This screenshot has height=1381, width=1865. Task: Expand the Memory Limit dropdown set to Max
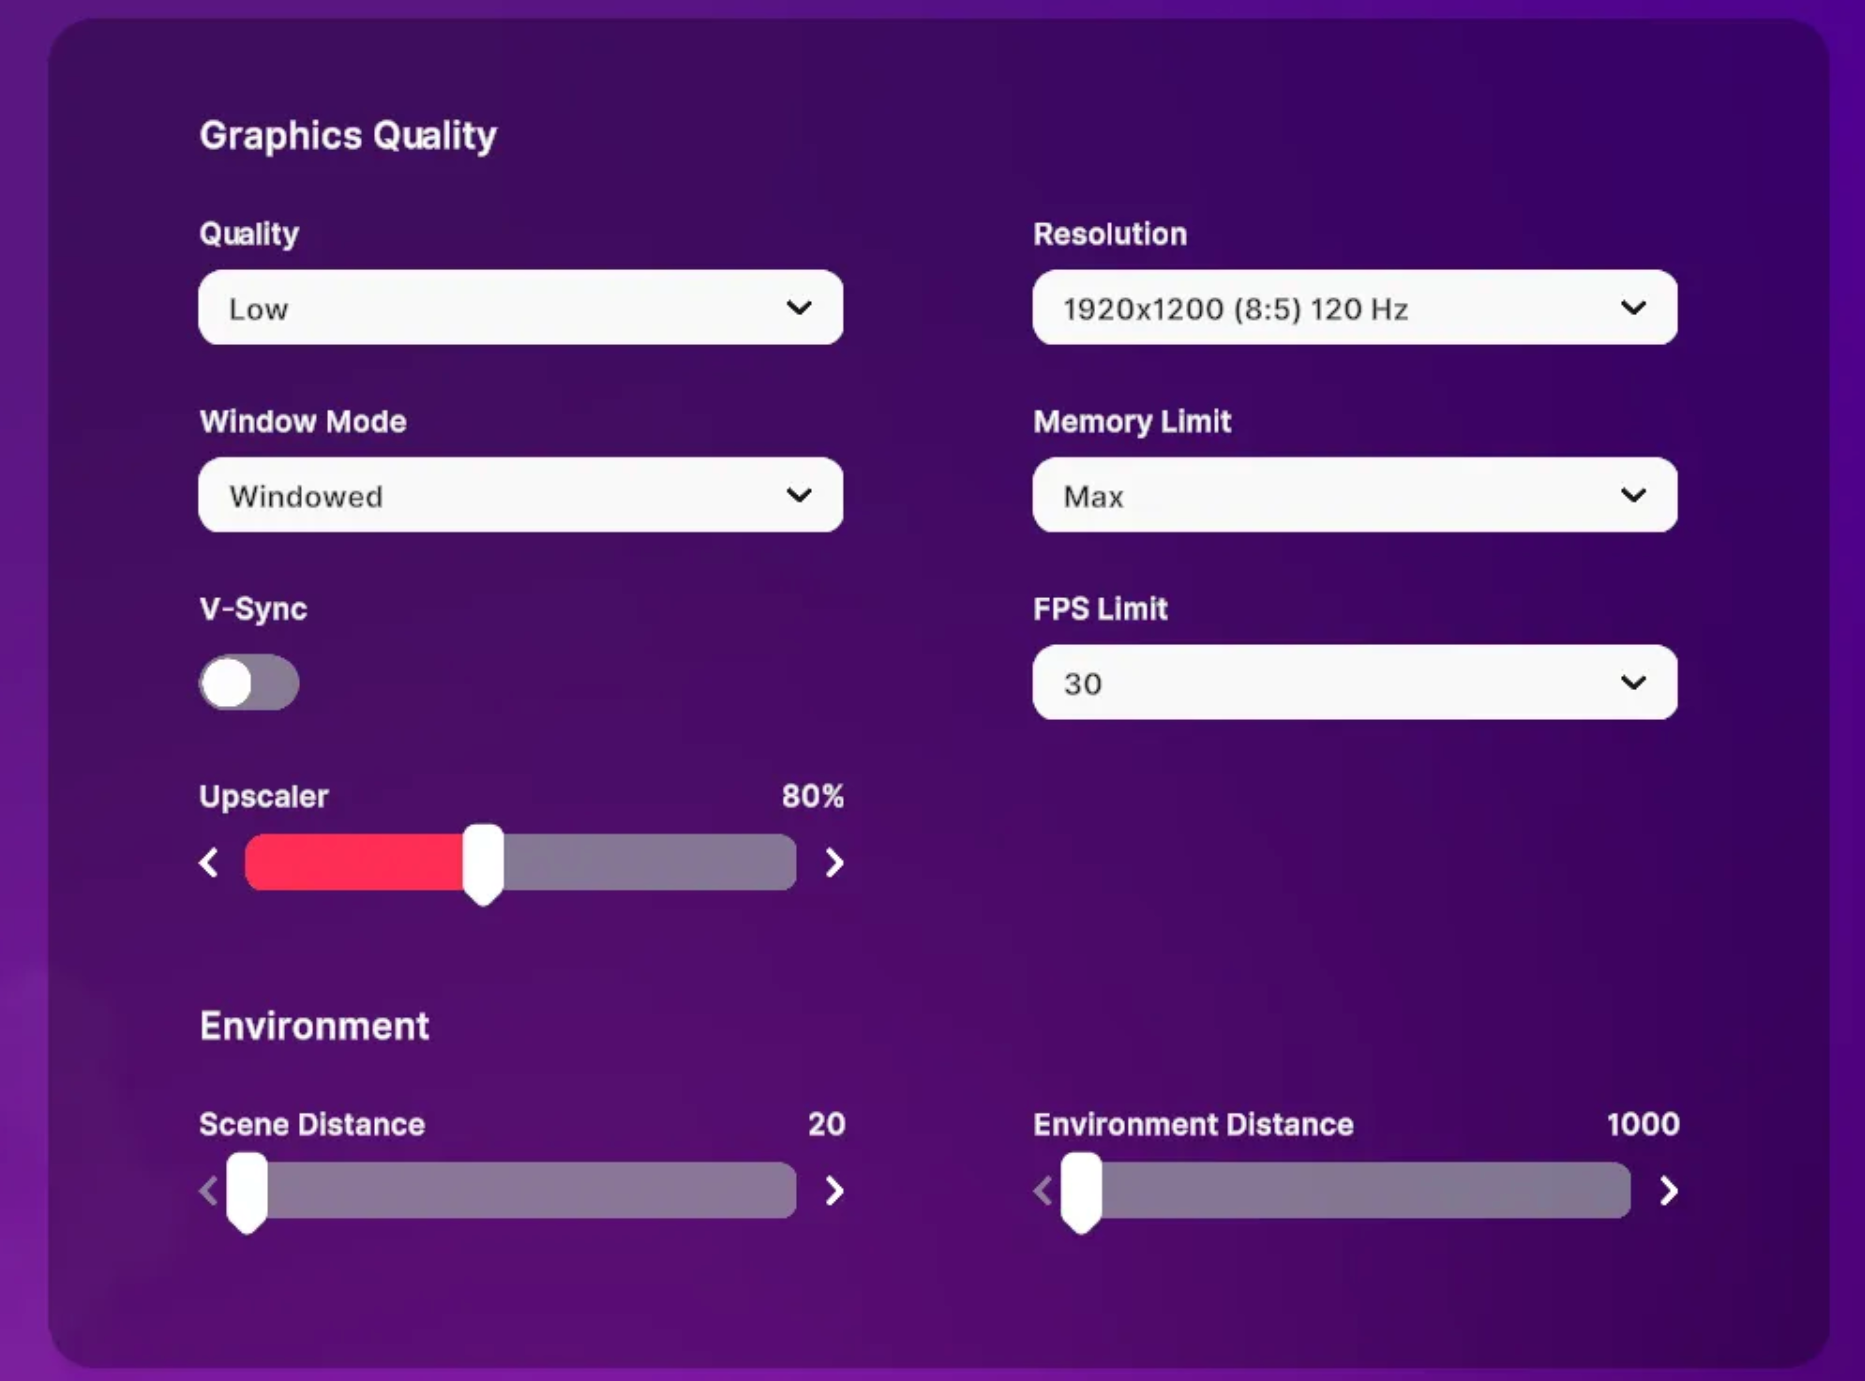tap(1354, 496)
